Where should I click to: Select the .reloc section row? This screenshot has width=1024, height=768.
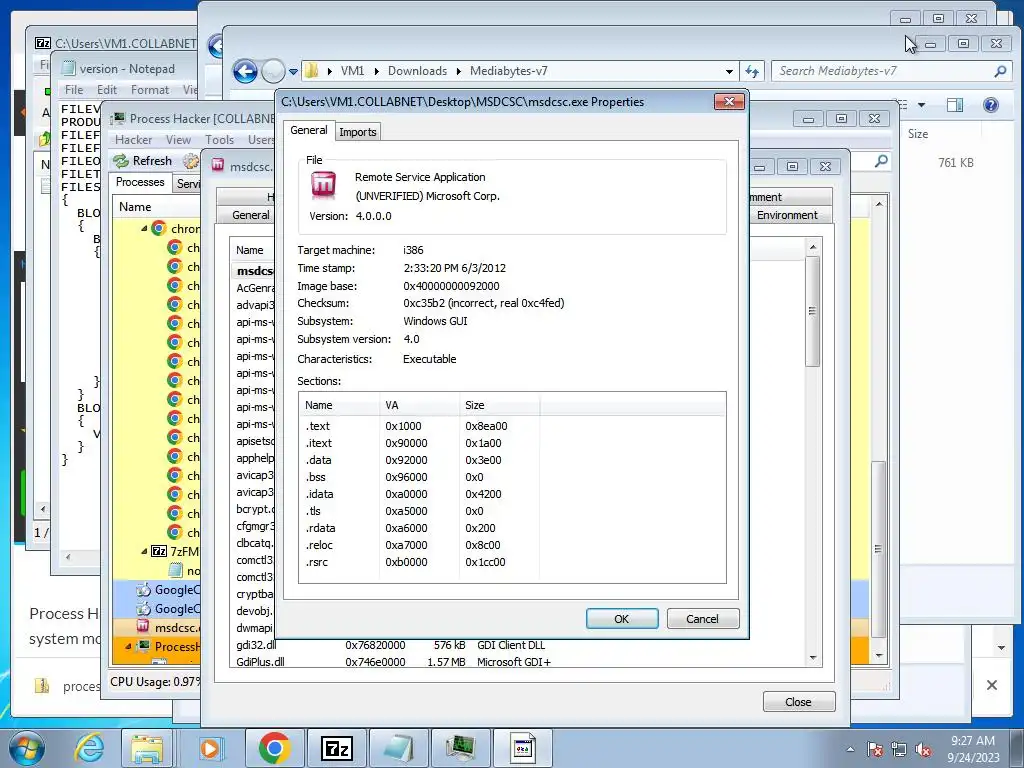pyautogui.click(x=512, y=545)
